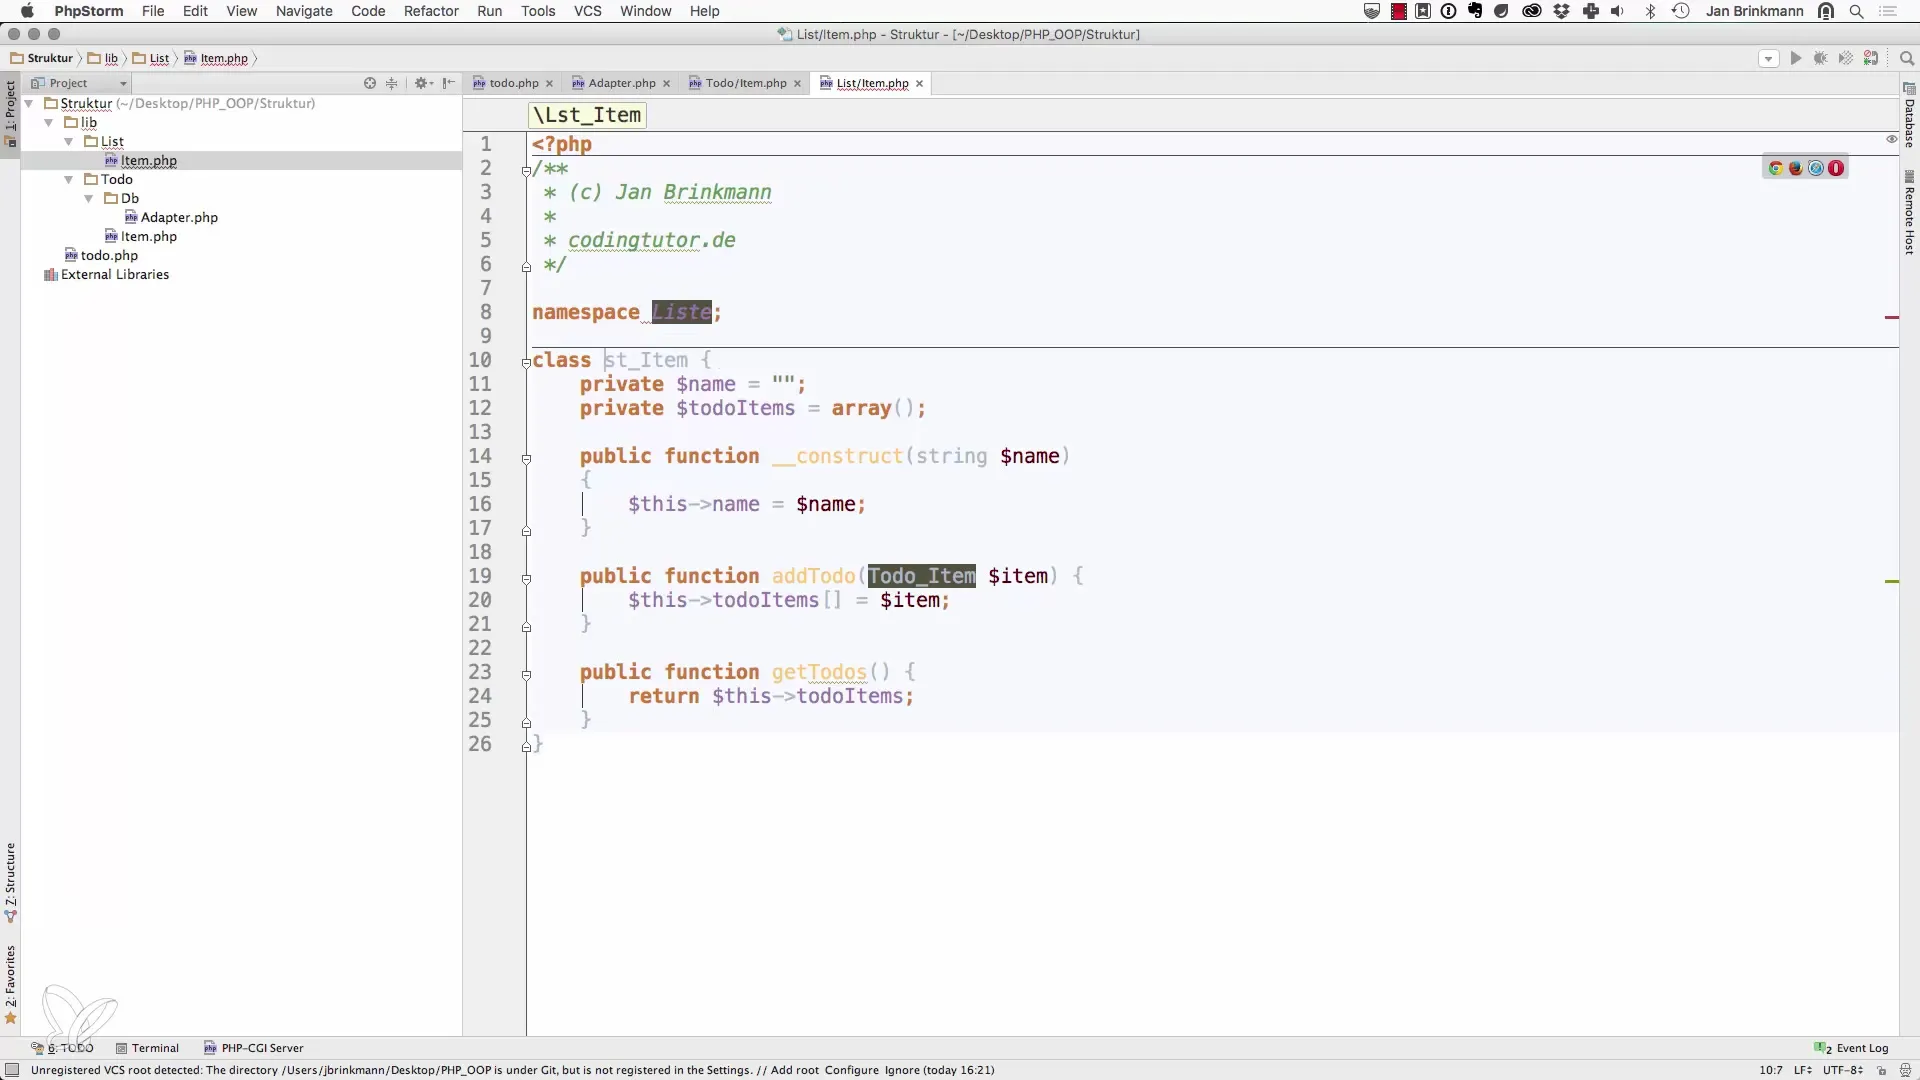Close the List/Item.php tab
The width and height of the screenshot is (1920, 1080).
(x=919, y=83)
